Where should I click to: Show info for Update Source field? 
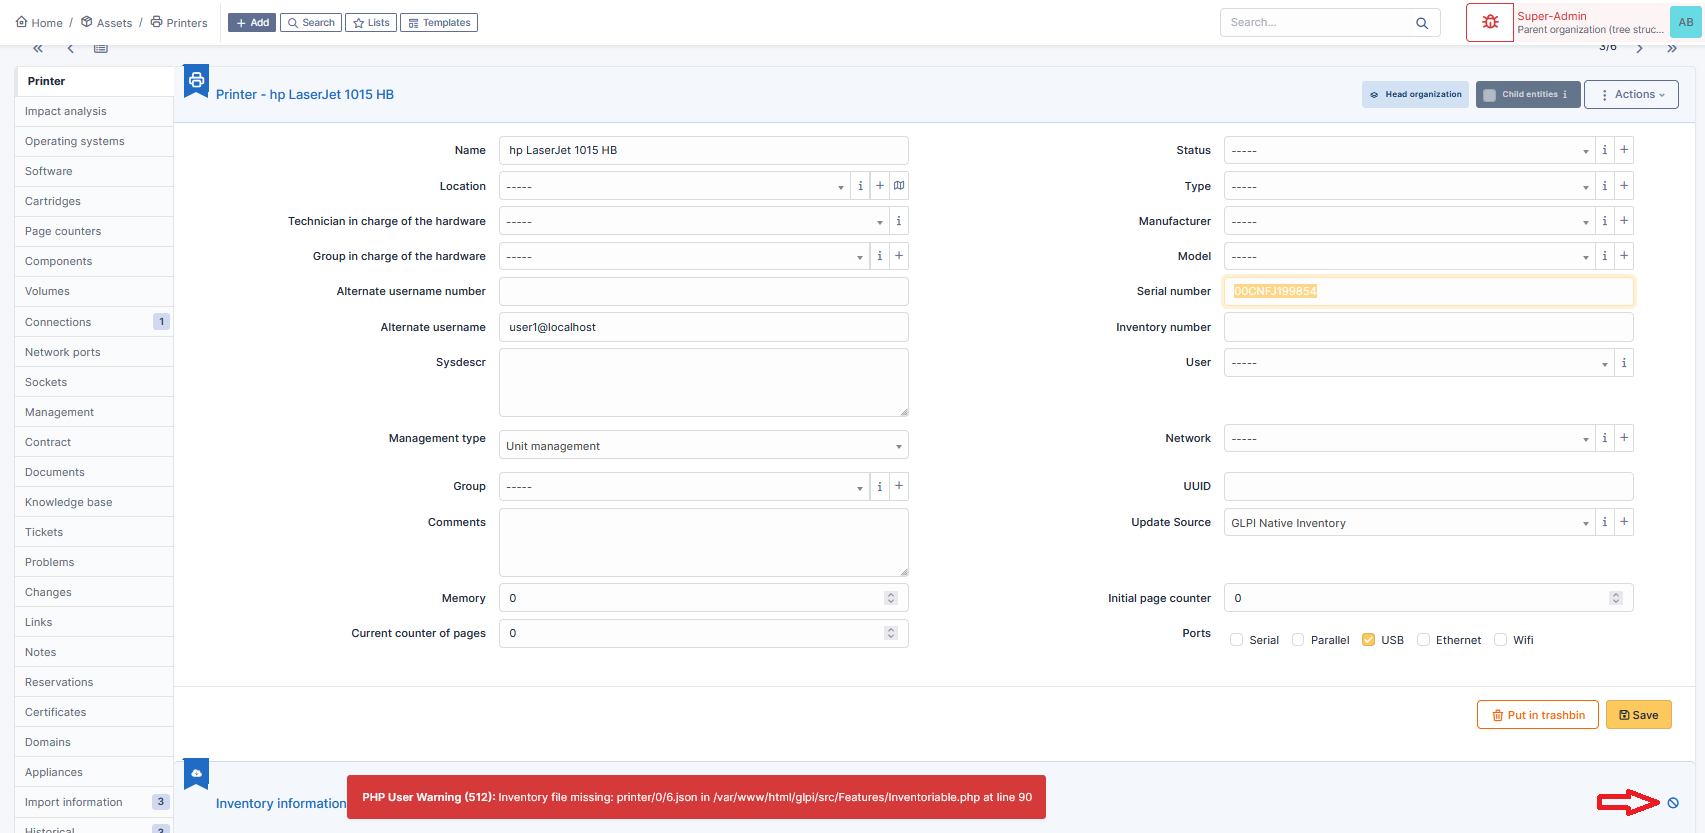point(1605,522)
